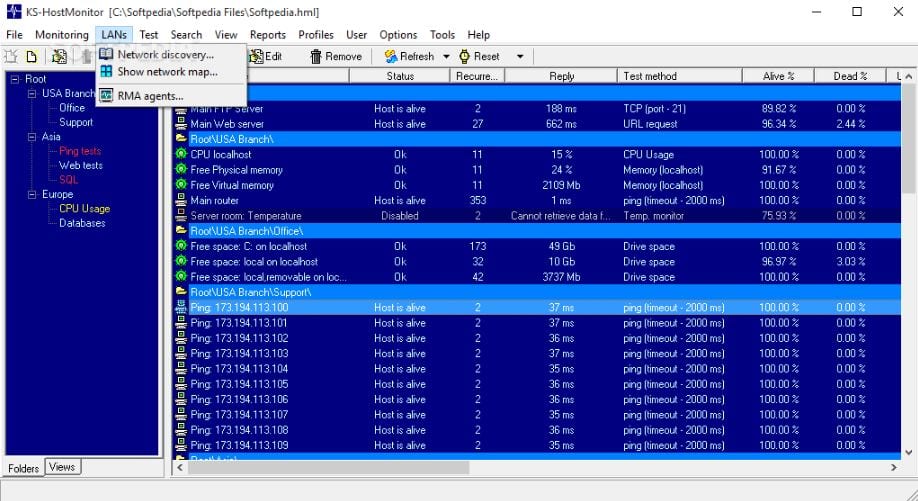The image size is (918, 501).
Task: Click the folder icon for Root\USA Branch\Support\
Action: pyautogui.click(x=181, y=291)
